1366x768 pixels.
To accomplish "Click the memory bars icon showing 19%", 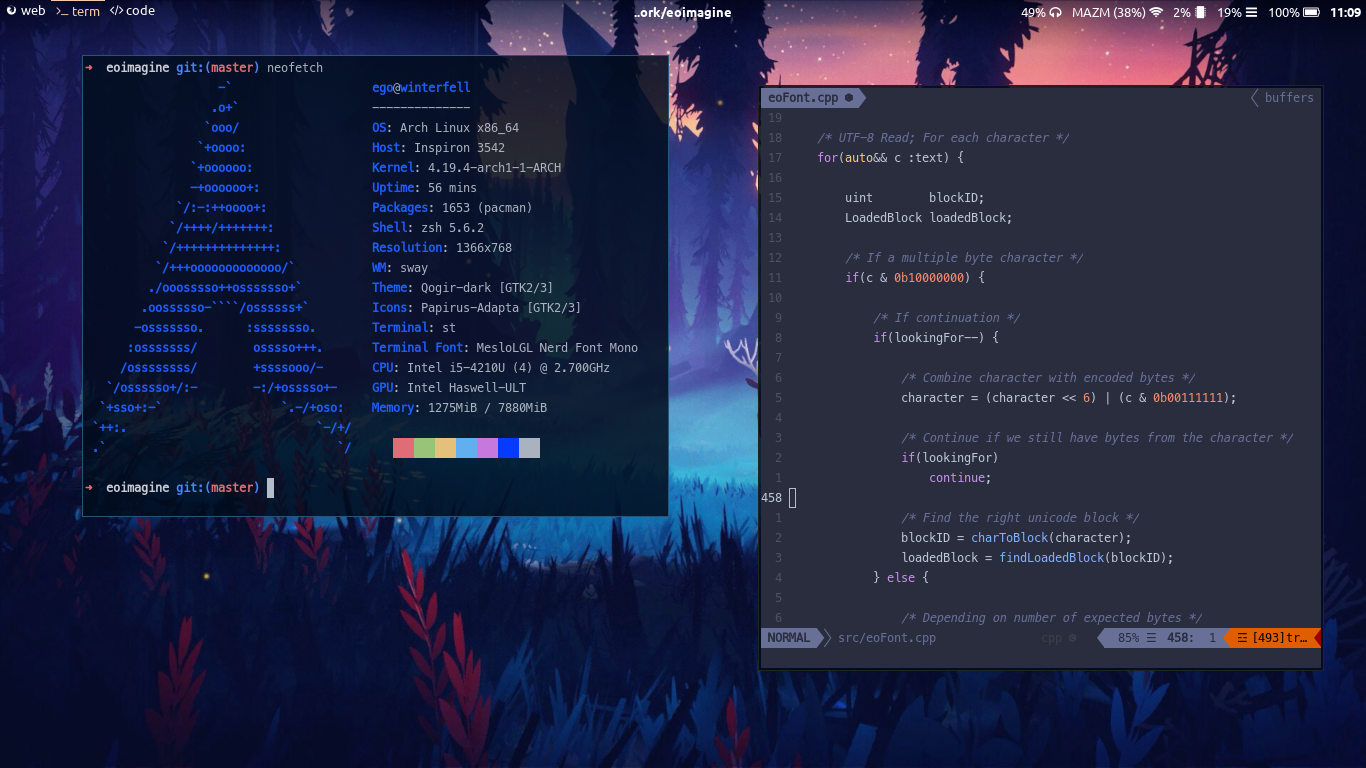I will coord(1252,12).
